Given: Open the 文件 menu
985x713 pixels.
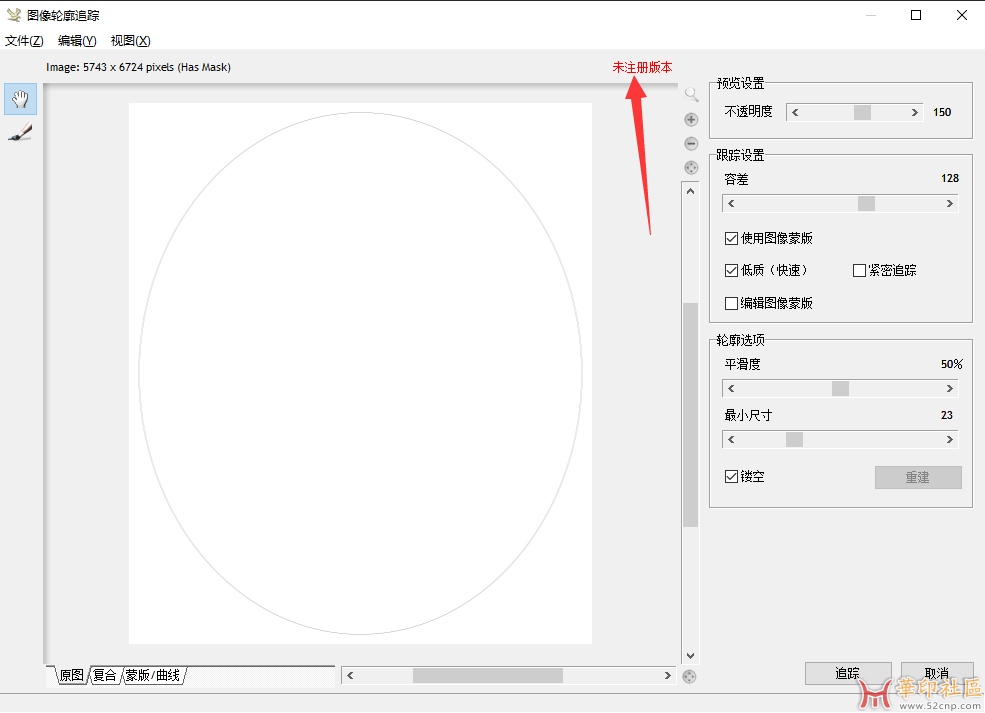Looking at the screenshot, I should [24, 41].
